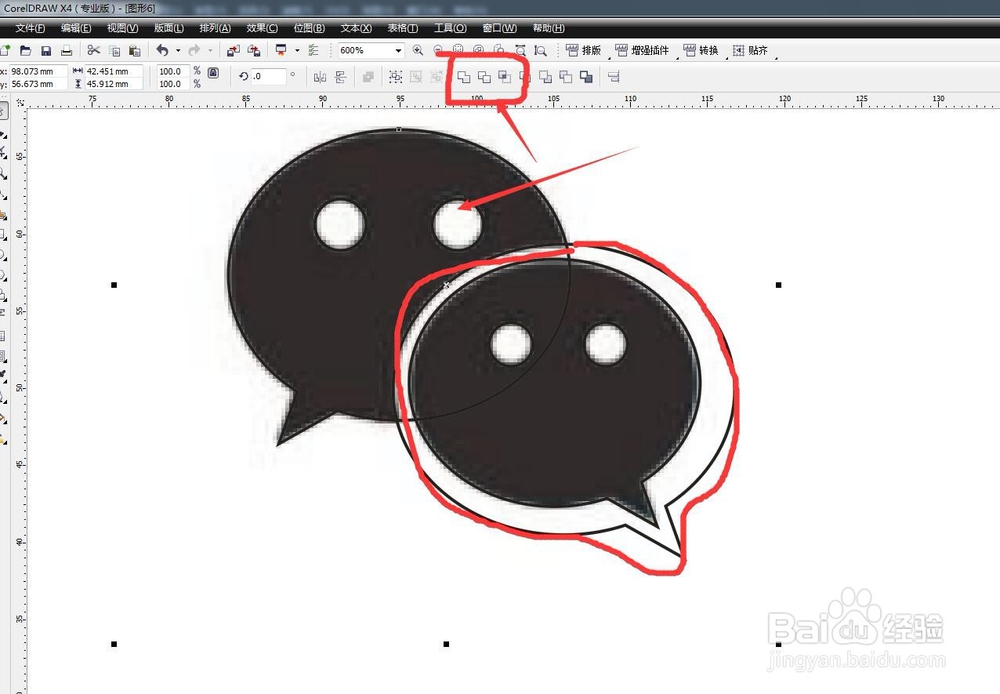Toggle the lock ratio padlock button

point(214,73)
